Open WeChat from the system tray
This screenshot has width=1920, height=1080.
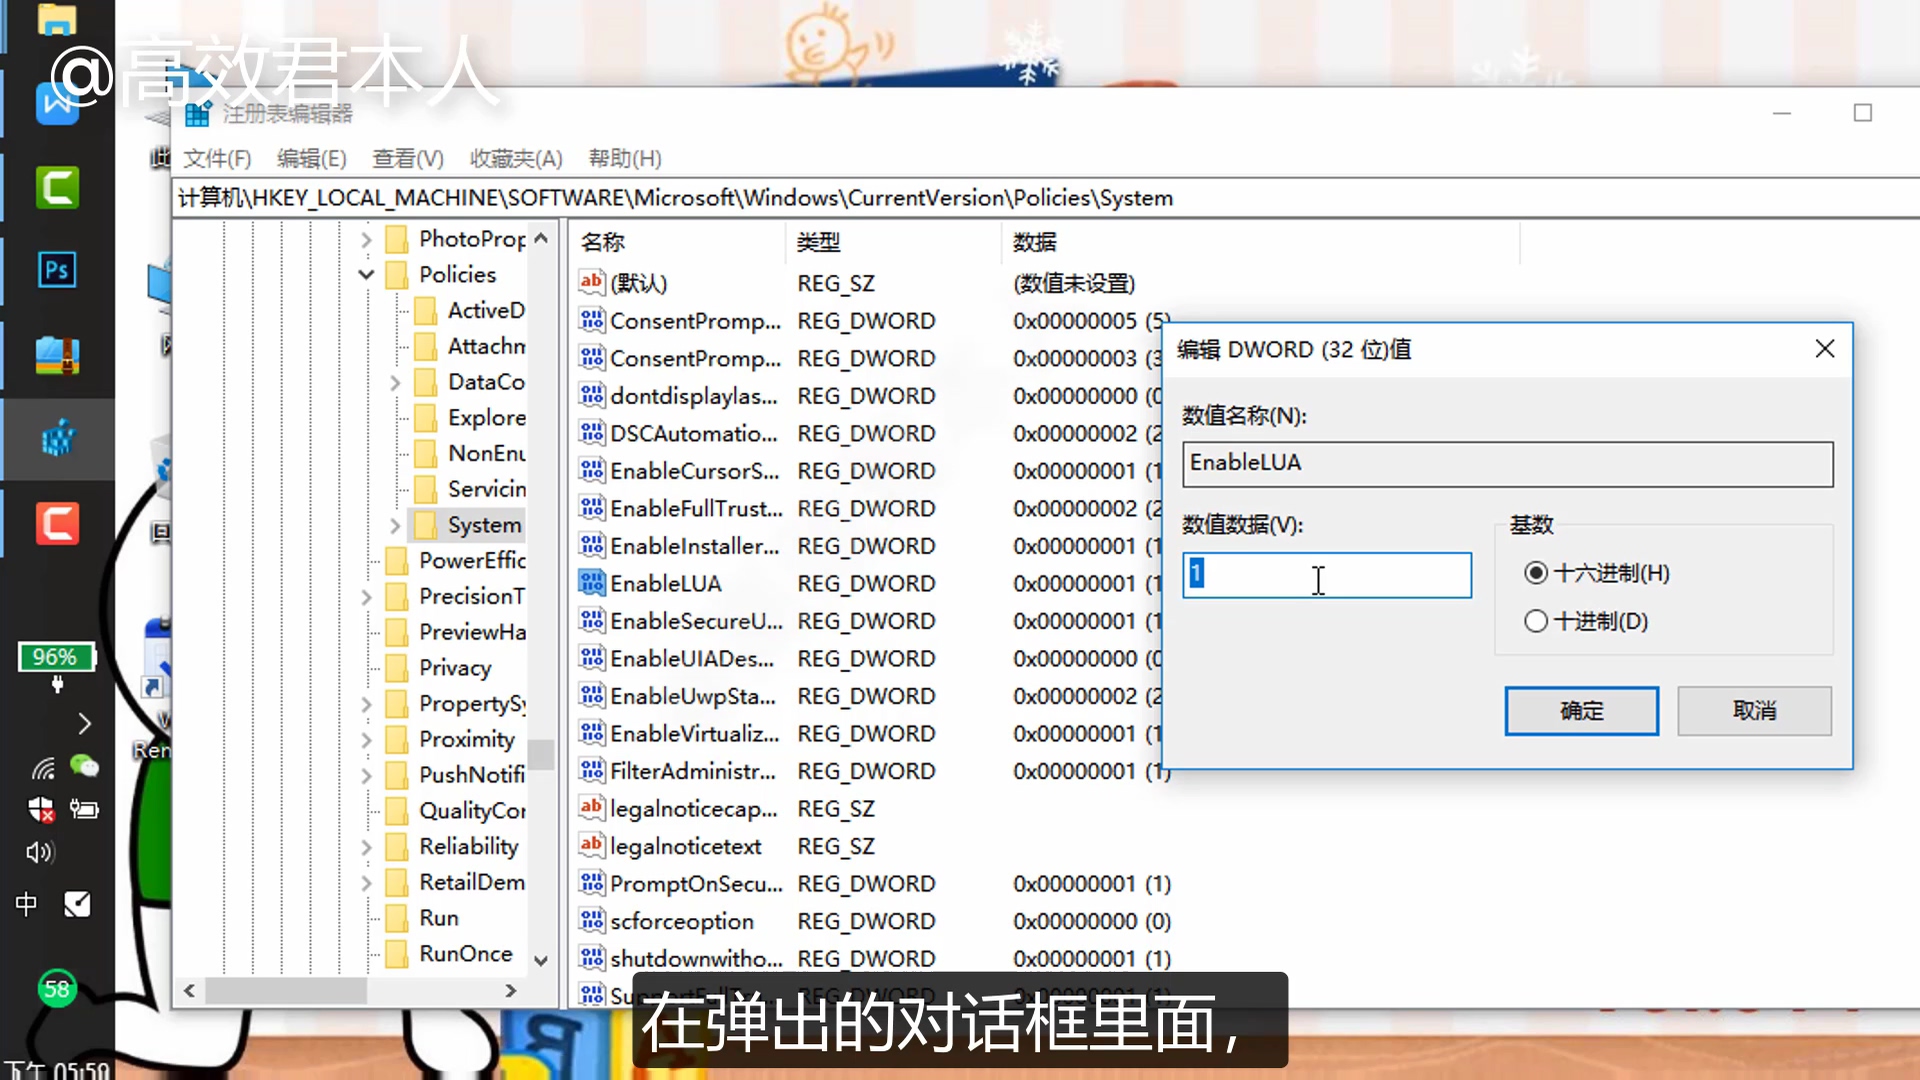[85, 768]
